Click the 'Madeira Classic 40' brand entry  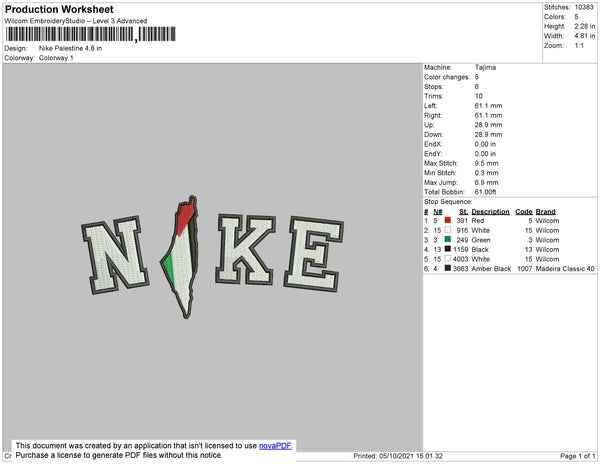(565, 269)
